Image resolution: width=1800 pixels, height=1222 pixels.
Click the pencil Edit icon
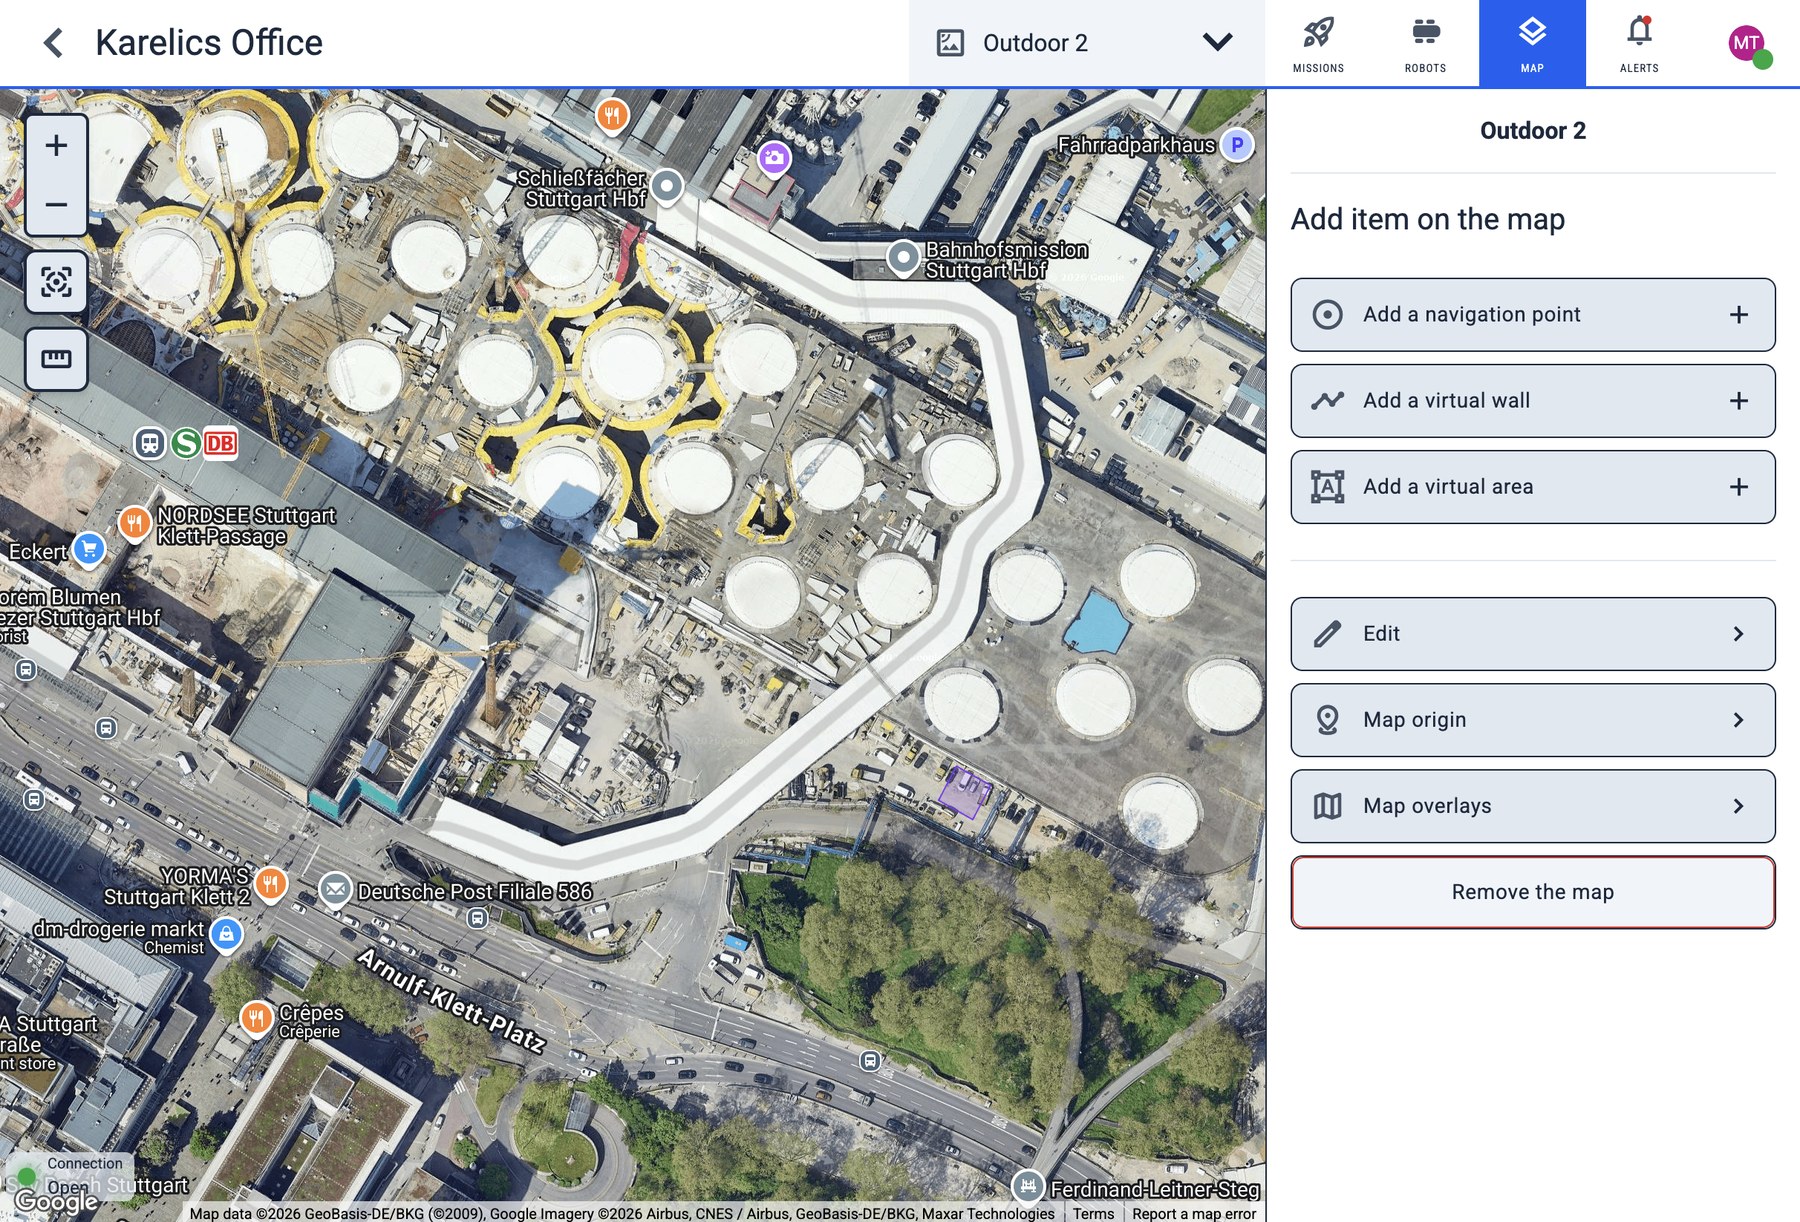click(1327, 634)
